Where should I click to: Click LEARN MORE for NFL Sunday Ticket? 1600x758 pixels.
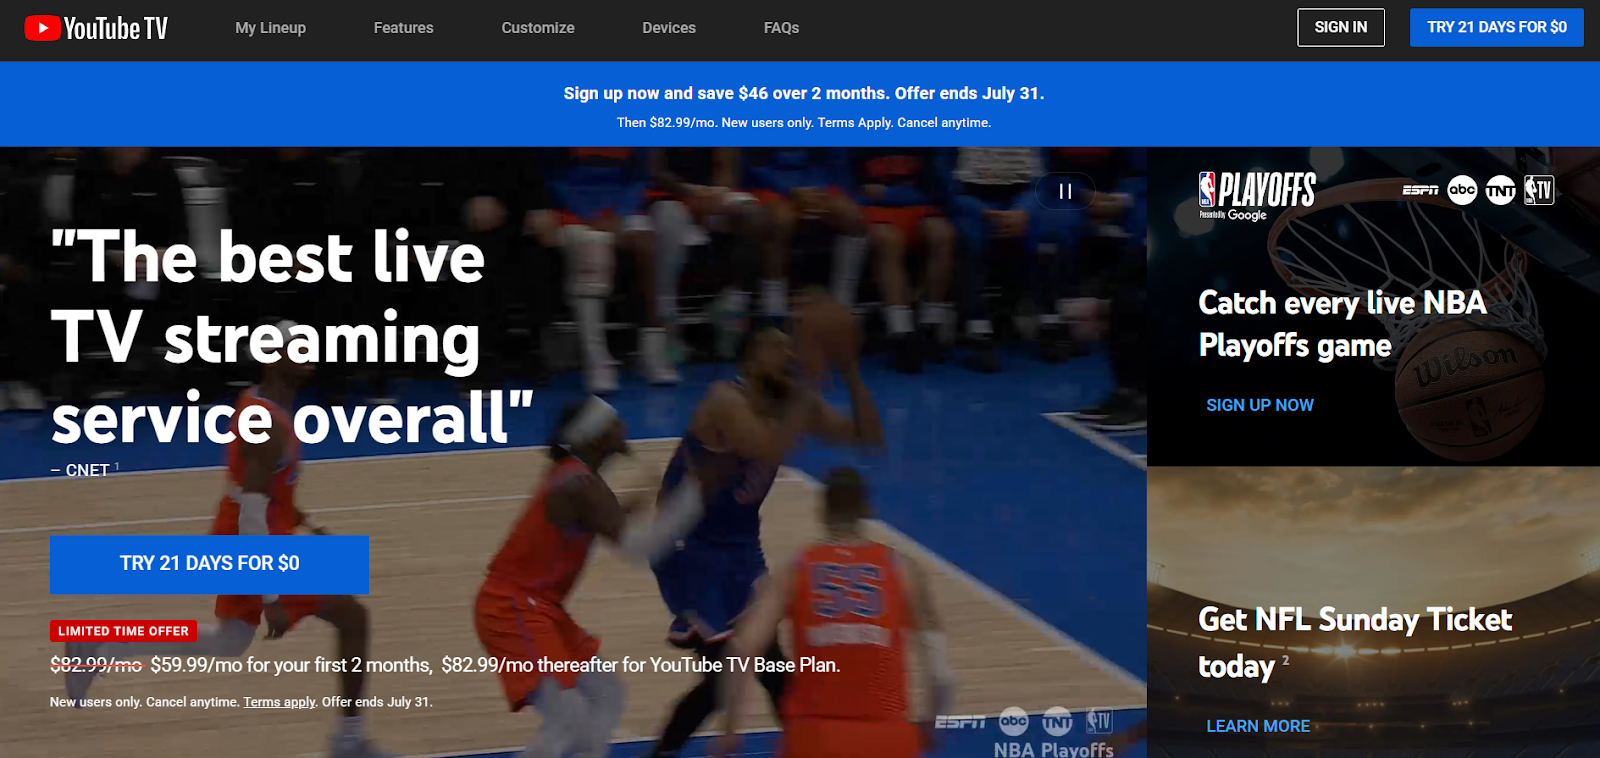(x=1258, y=726)
